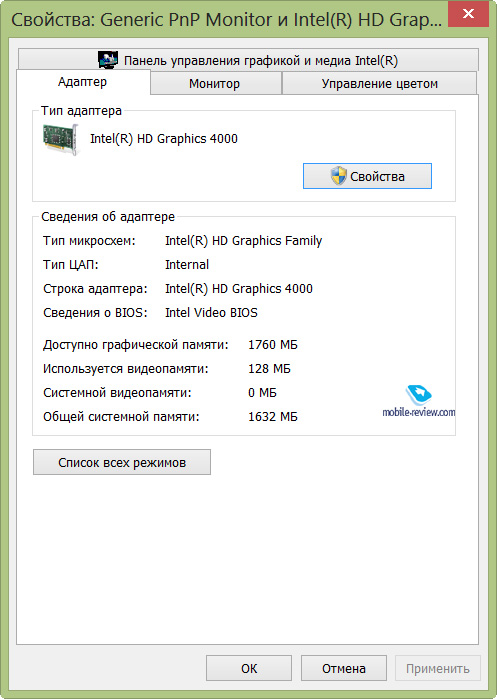497x699 pixels.
Task: Open the Управление цветом tab
Action: tap(379, 83)
